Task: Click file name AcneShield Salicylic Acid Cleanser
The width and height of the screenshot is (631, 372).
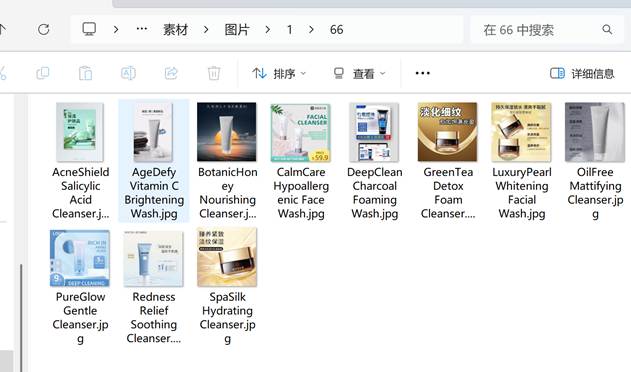Action: tap(80, 193)
